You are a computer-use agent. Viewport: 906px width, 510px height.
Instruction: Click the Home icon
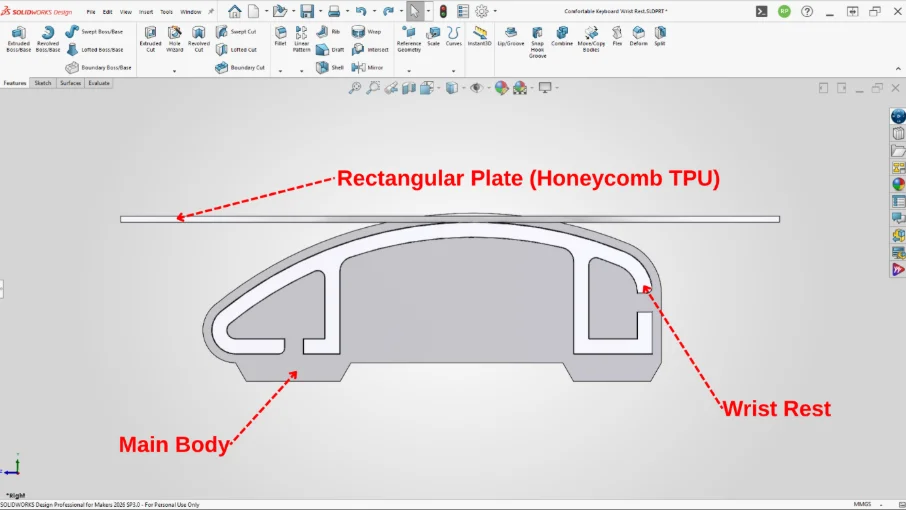(x=235, y=11)
